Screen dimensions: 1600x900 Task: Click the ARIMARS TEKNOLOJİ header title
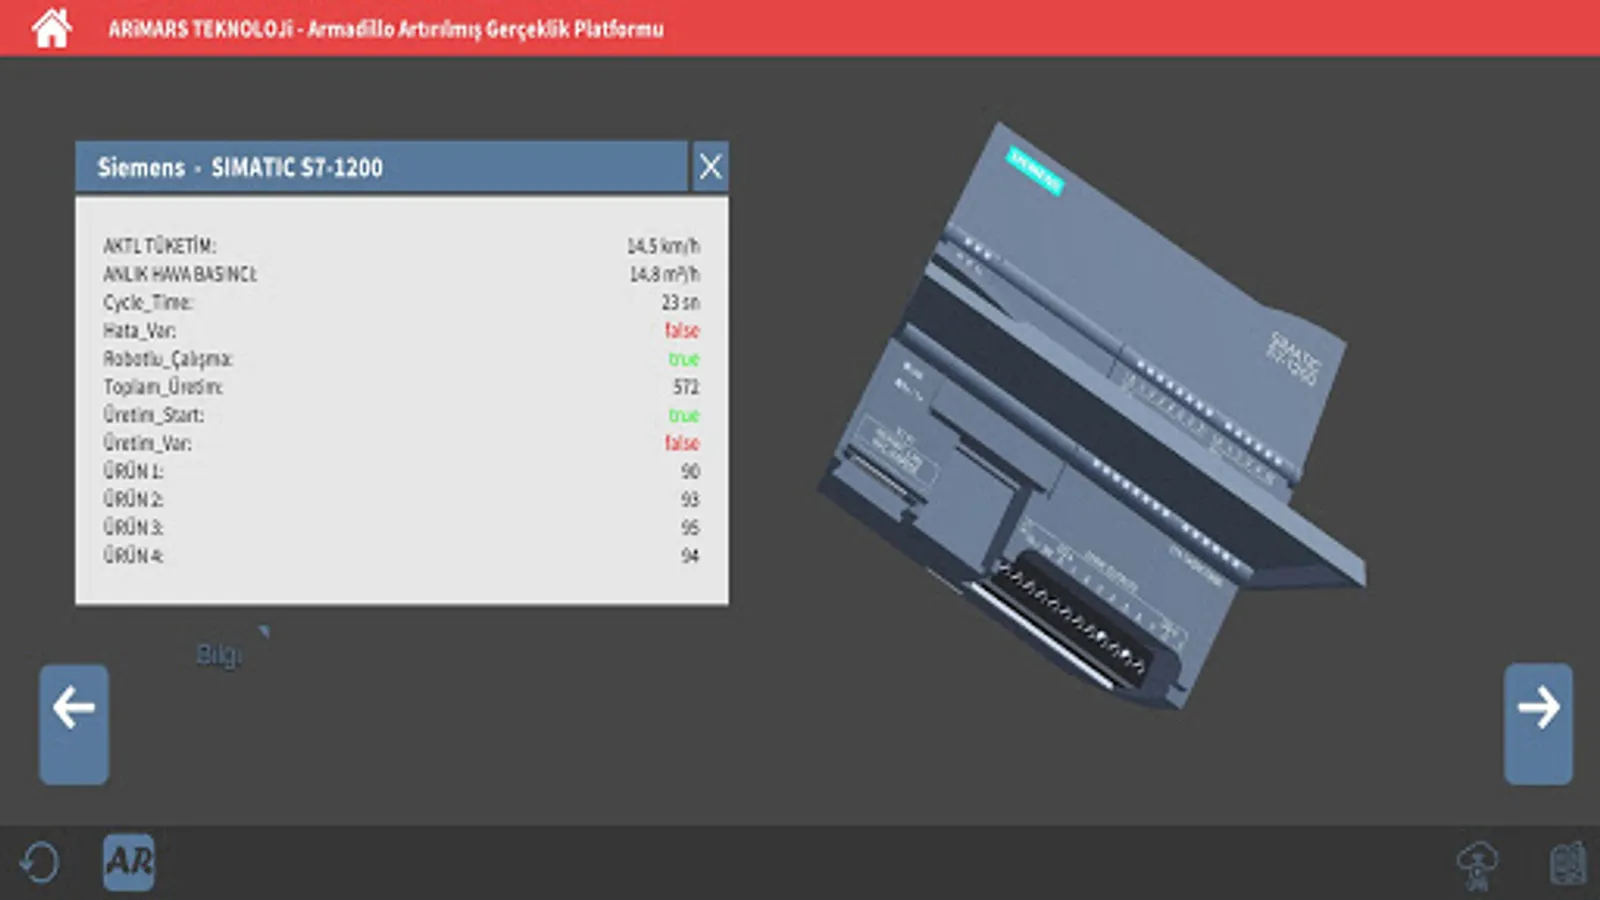386,29
